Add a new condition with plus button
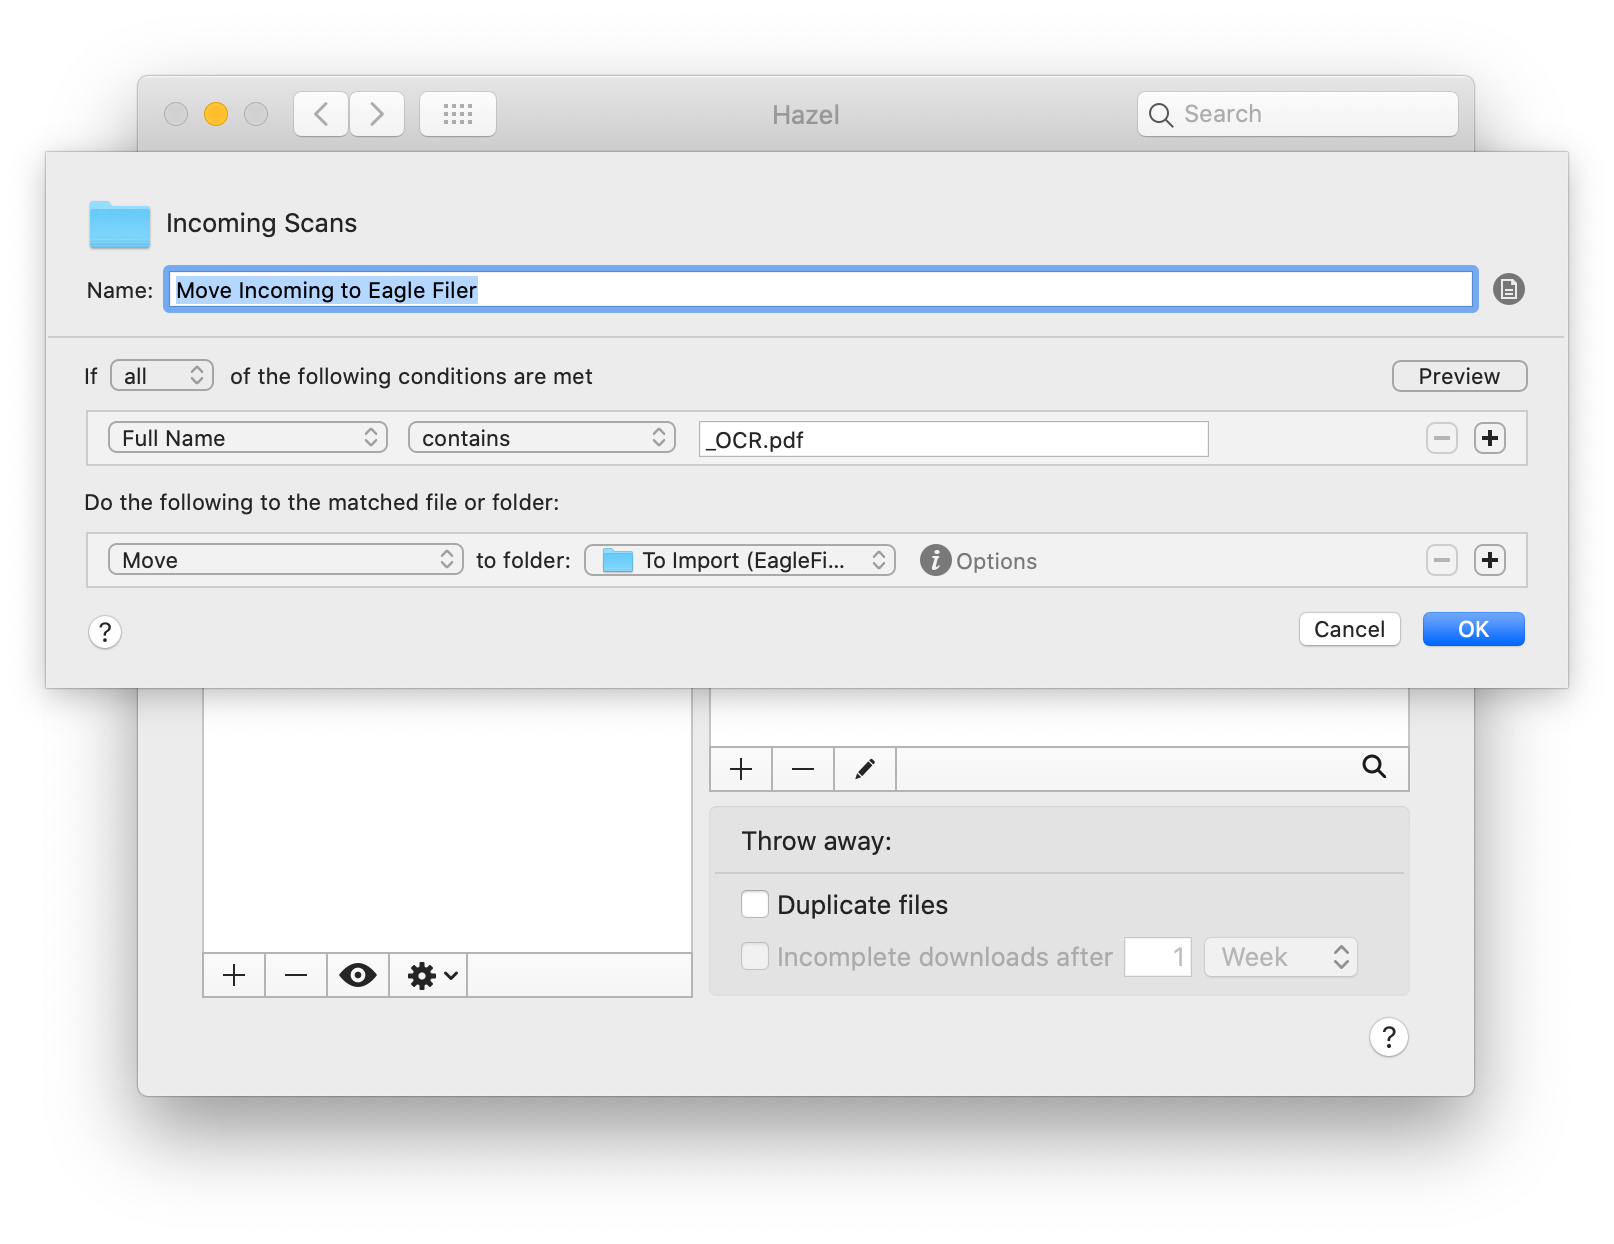Viewport: 1614px width, 1244px height. 1490,438
